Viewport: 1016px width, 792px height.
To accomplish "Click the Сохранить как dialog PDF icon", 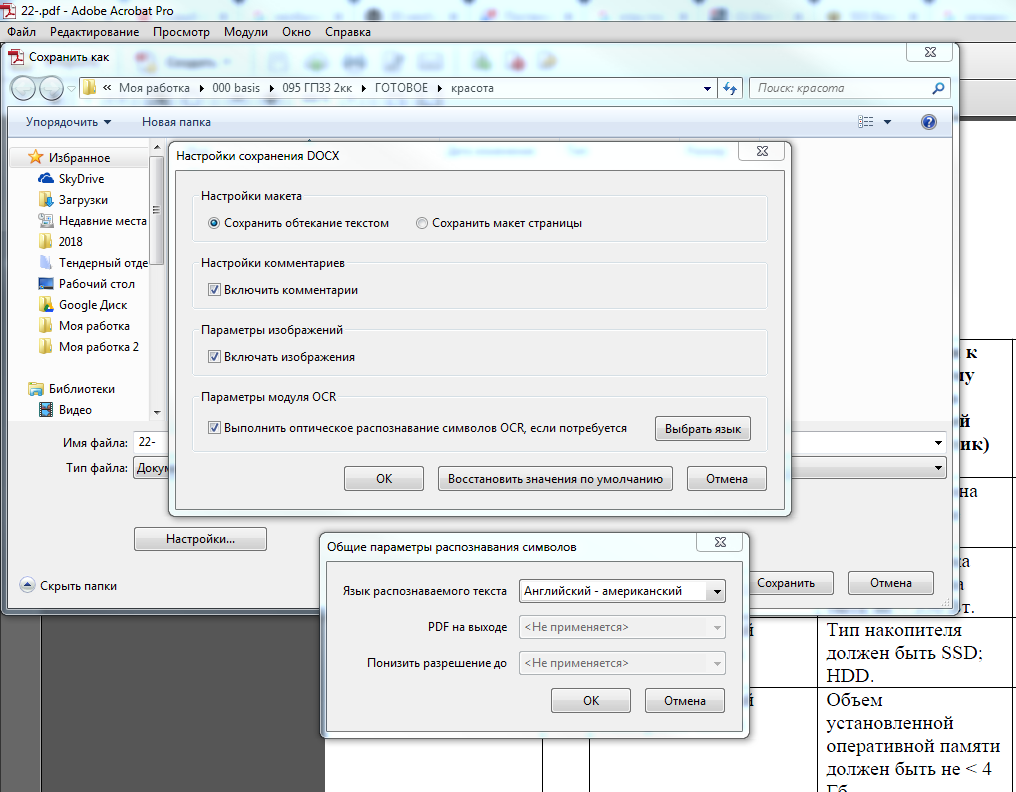I will (x=16, y=57).
